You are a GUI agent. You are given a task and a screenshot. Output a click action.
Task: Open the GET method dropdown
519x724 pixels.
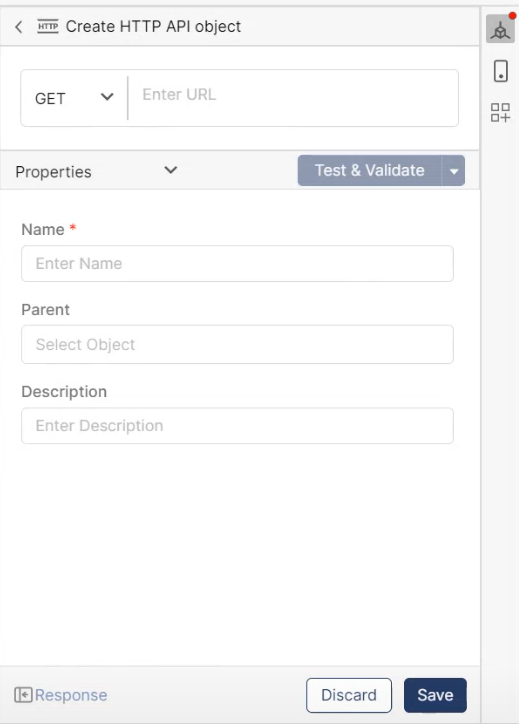click(74, 98)
